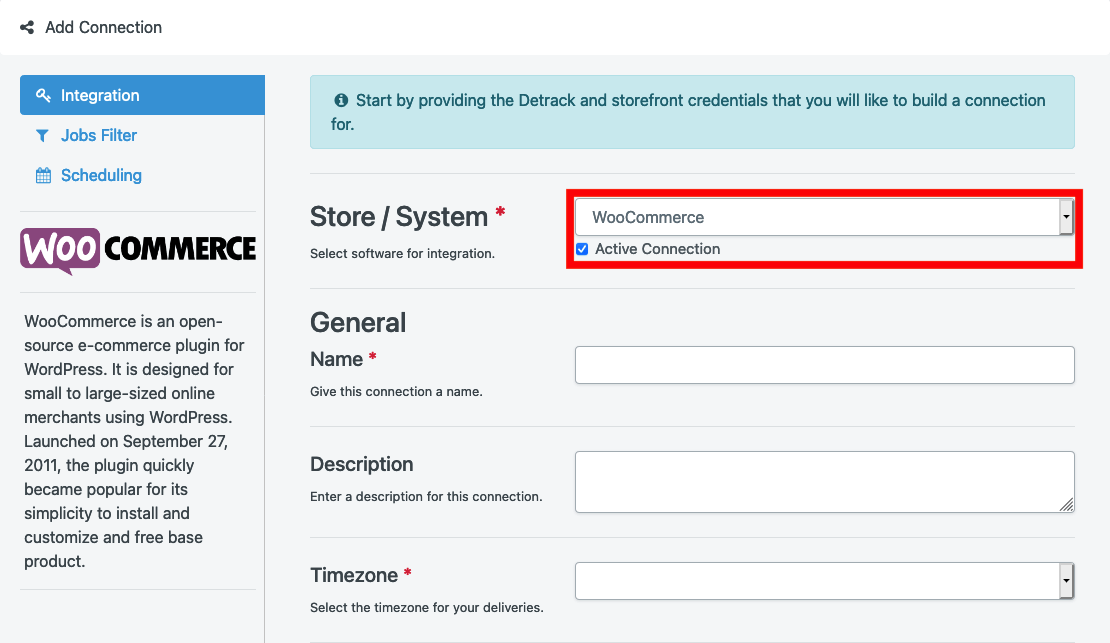Click the WooCommerce logo image

(138, 251)
